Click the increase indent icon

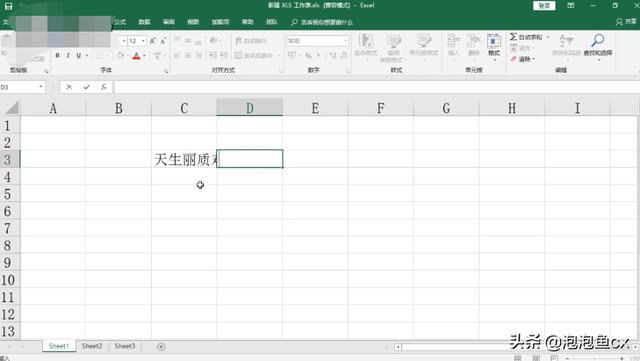tap(224, 55)
